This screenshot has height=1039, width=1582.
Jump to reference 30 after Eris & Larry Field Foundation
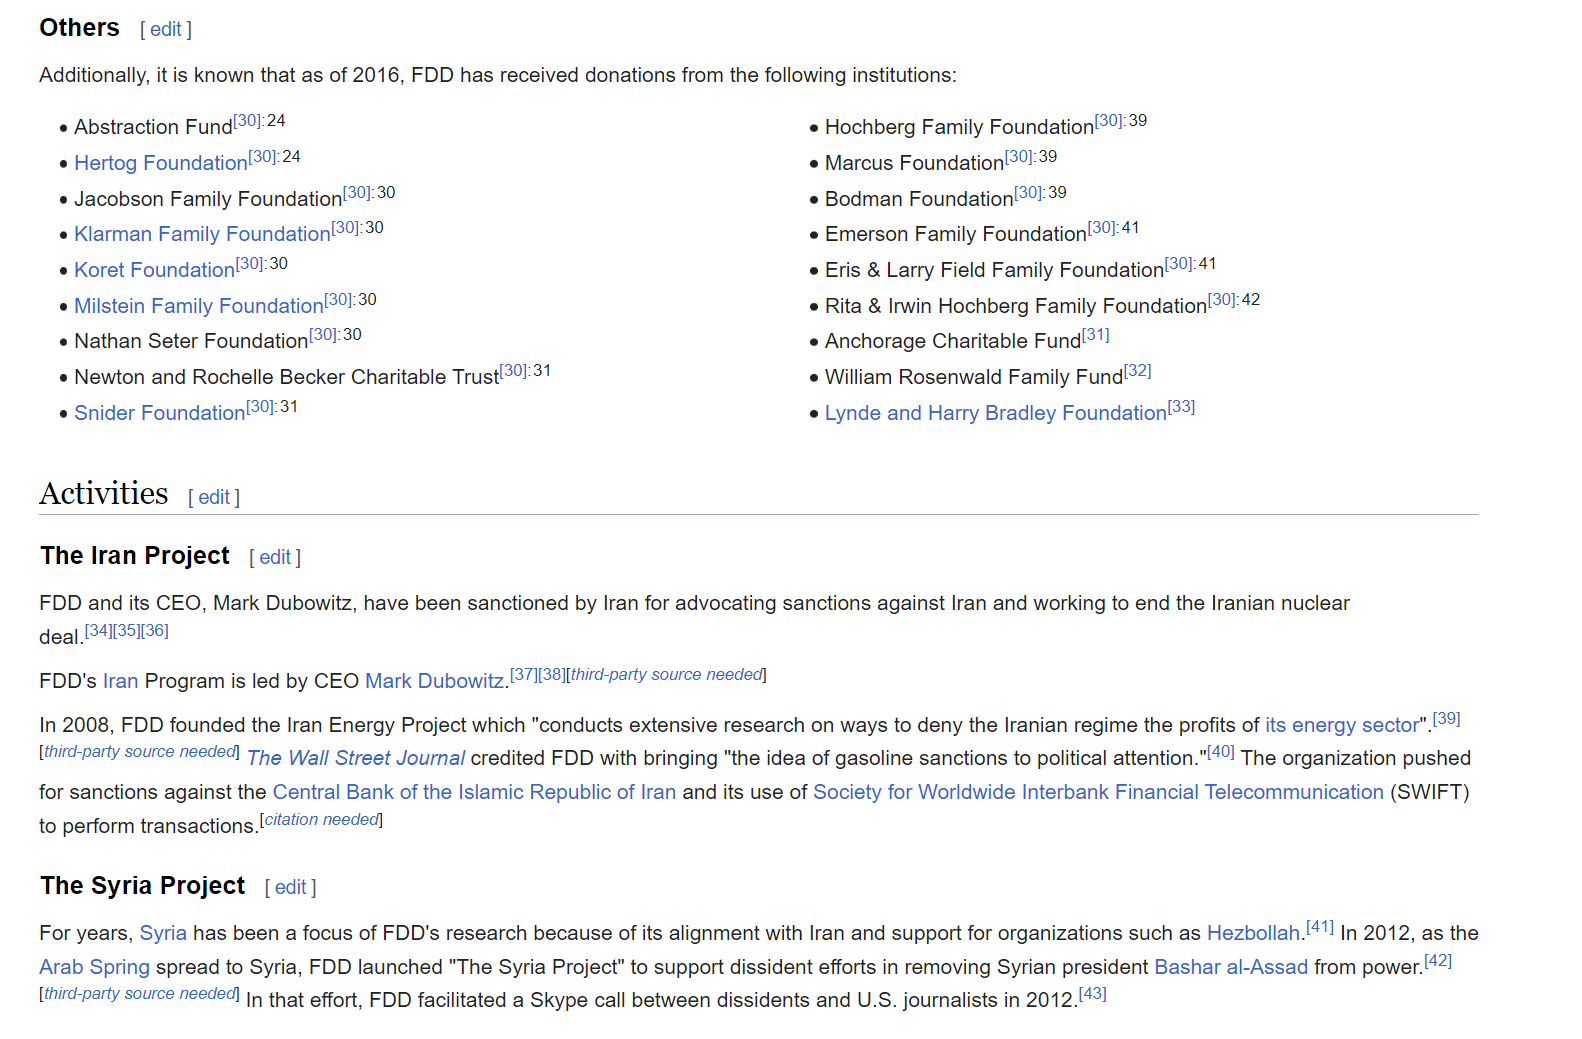point(1180,264)
